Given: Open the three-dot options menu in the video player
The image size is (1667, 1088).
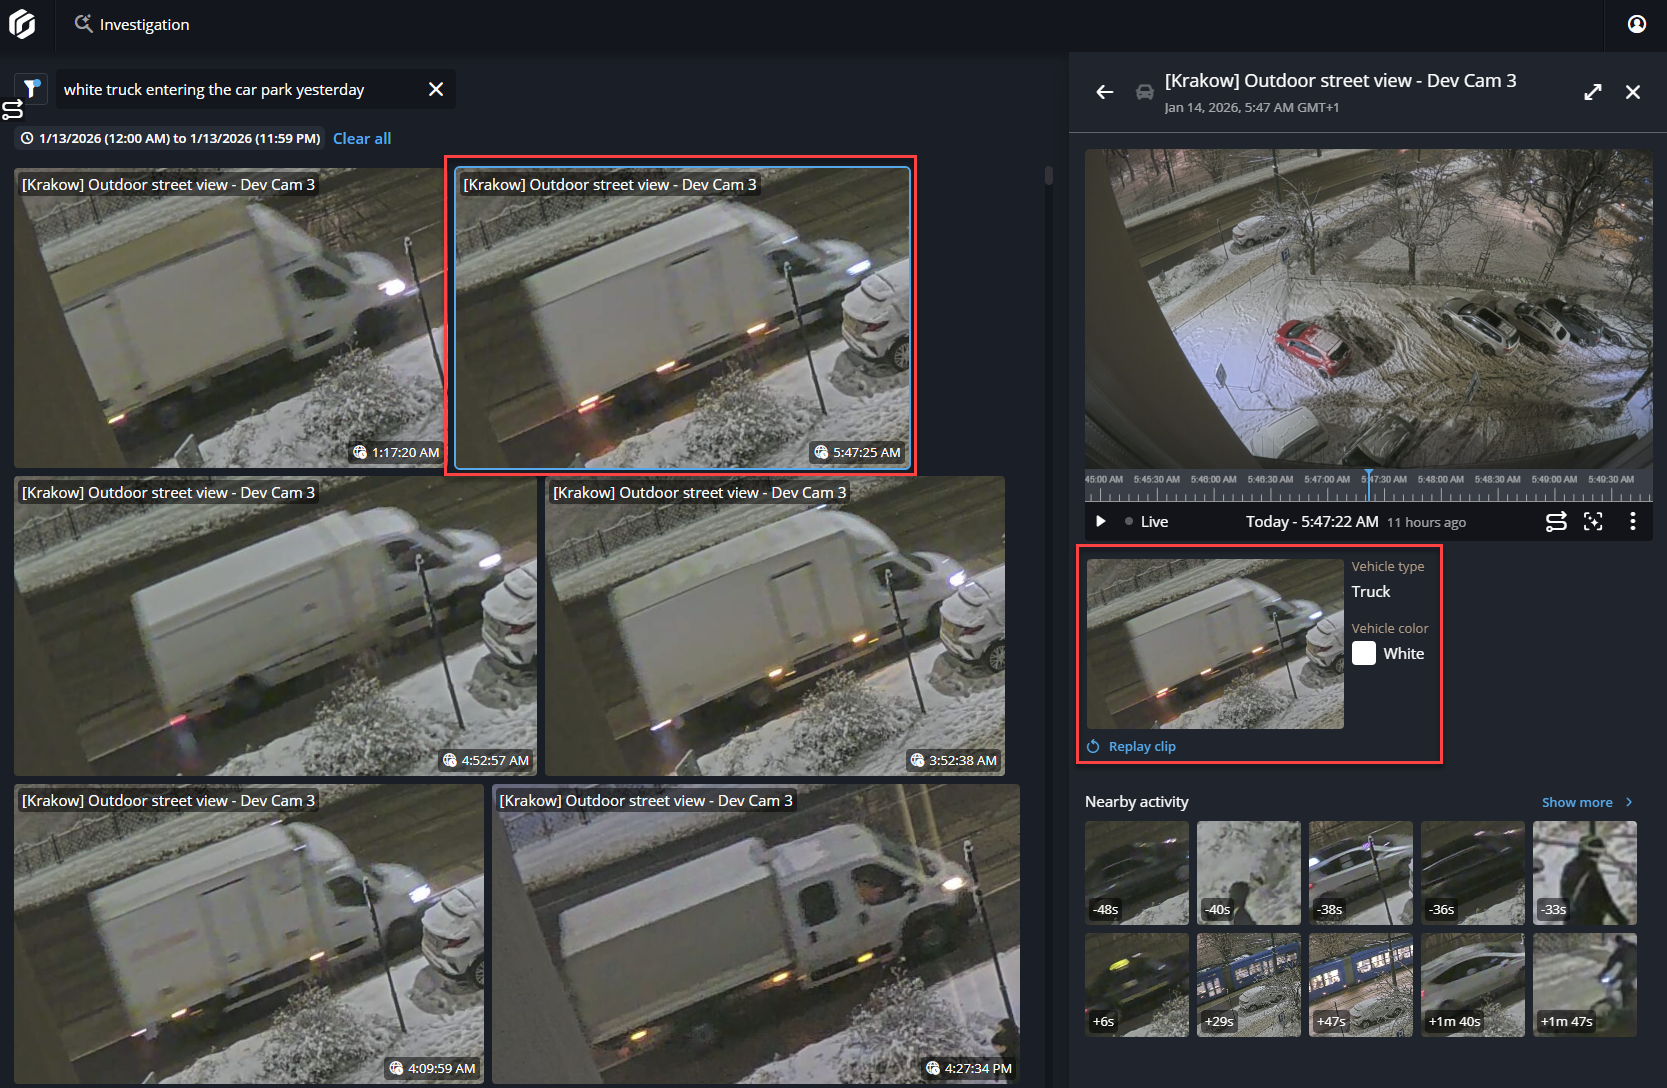Looking at the screenshot, I should [x=1633, y=521].
